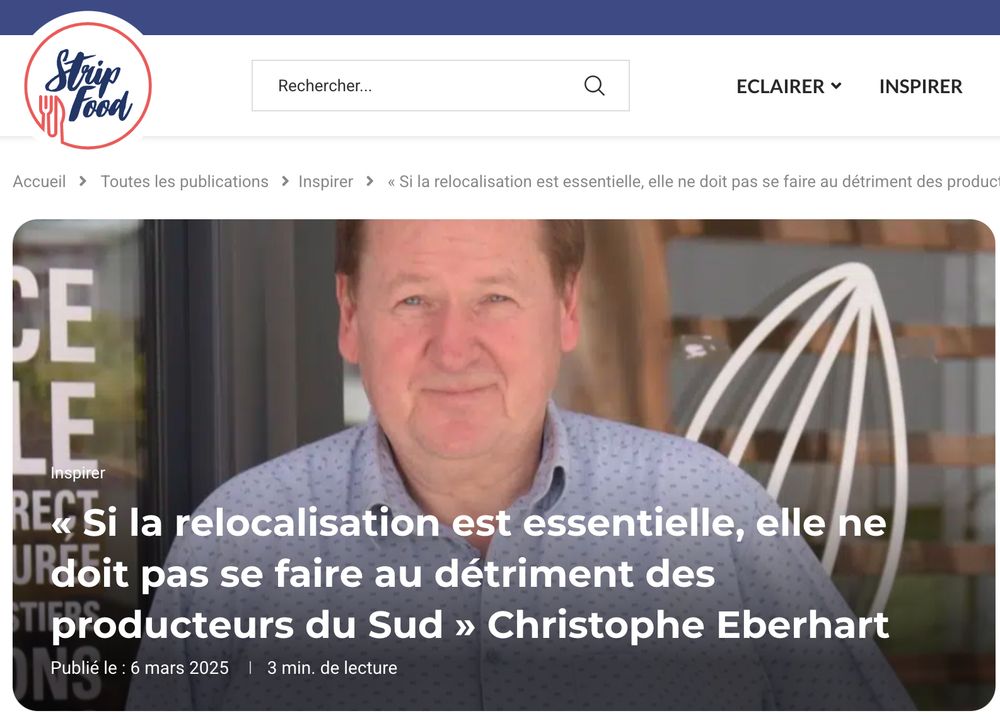Click the dark blue top banner bar
This screenshot has height=726, width=1000.
(x=500, y=17)
